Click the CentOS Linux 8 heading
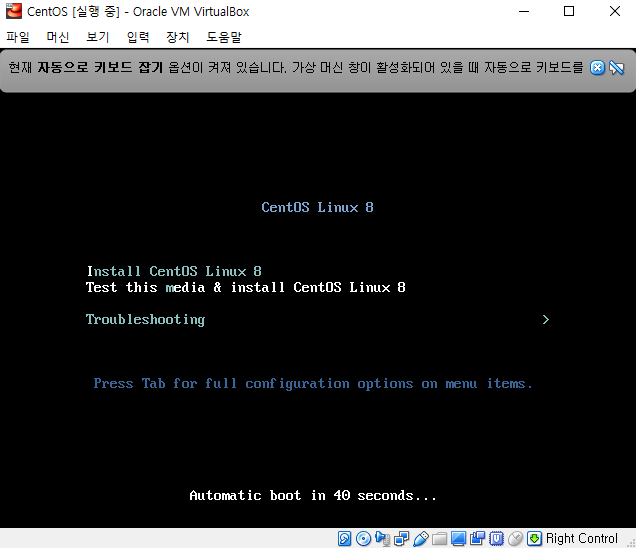 [x=317, y=207]
